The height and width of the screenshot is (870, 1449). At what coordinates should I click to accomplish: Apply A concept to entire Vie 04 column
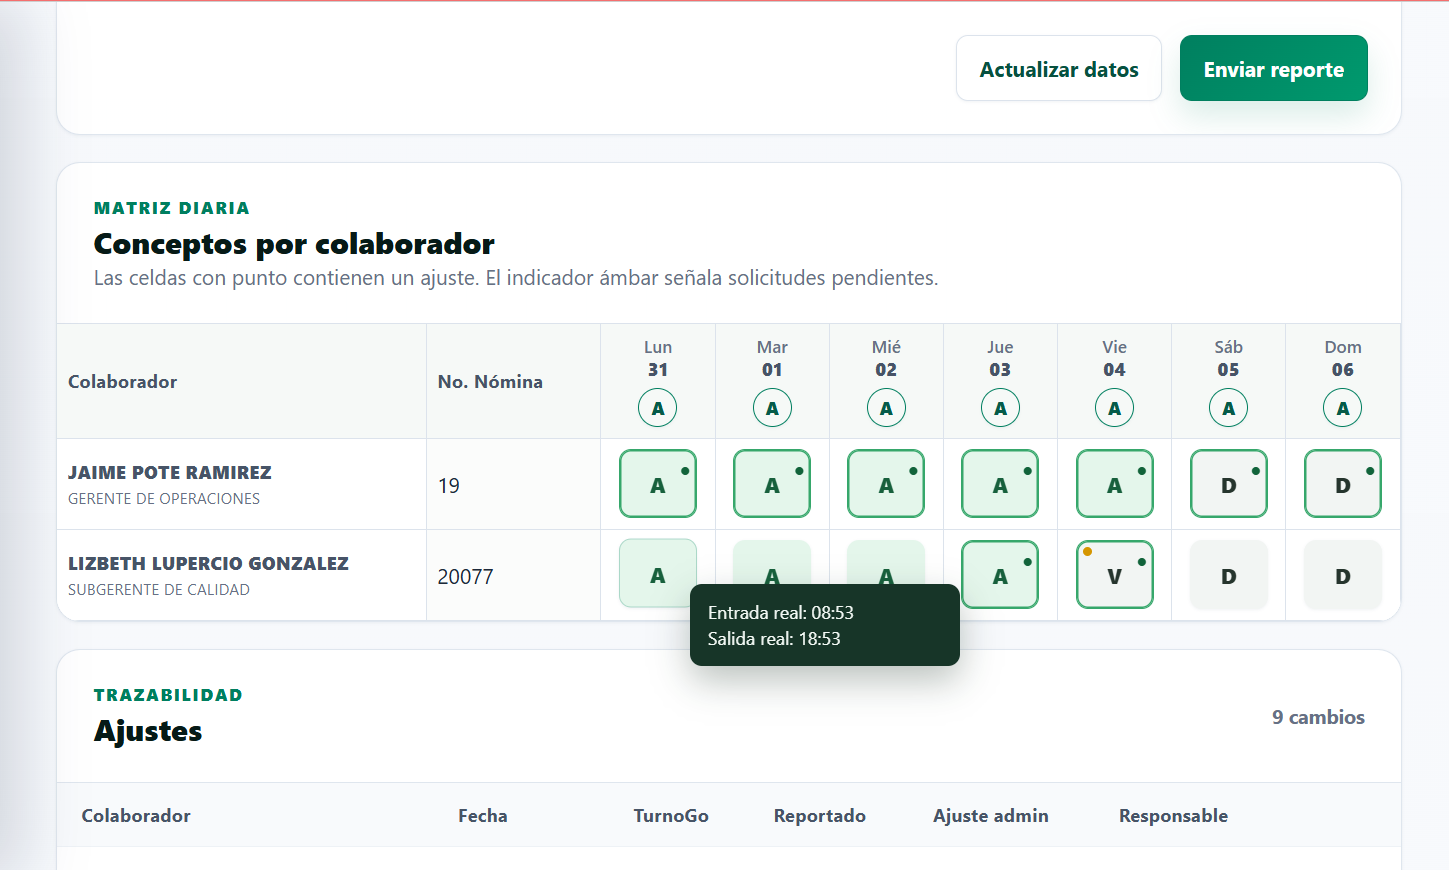(1114, 408)
